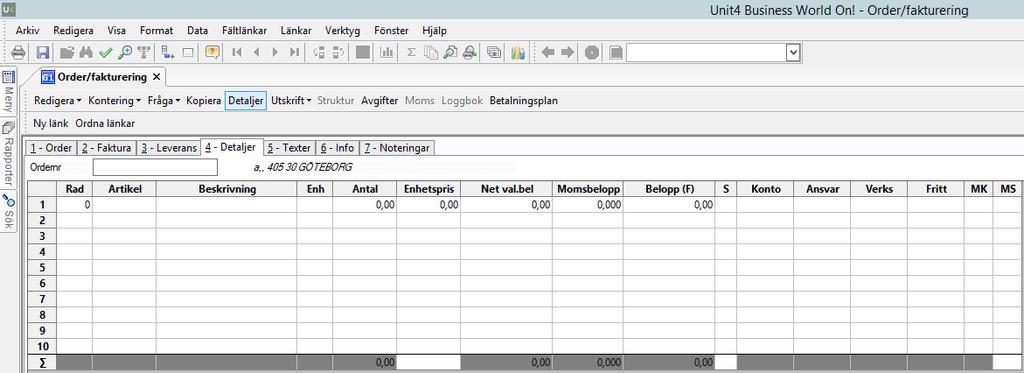Open the Rapporter side panel
The width and height of the screenshot is (1024, 373).
pyautogui.click(x=8, y=154)
